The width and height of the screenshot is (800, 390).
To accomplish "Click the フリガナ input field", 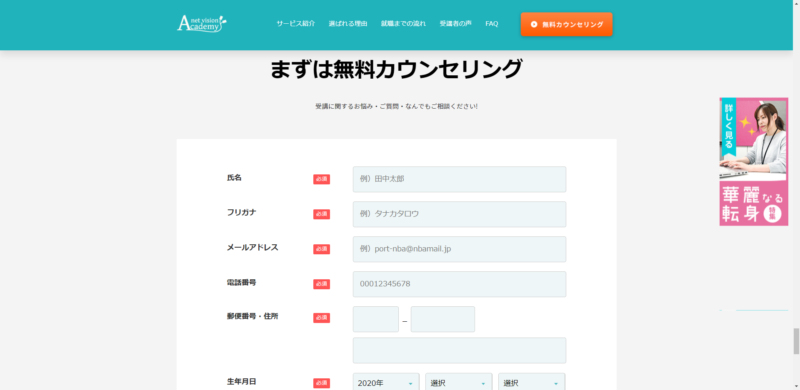I will tap(459, 214).
